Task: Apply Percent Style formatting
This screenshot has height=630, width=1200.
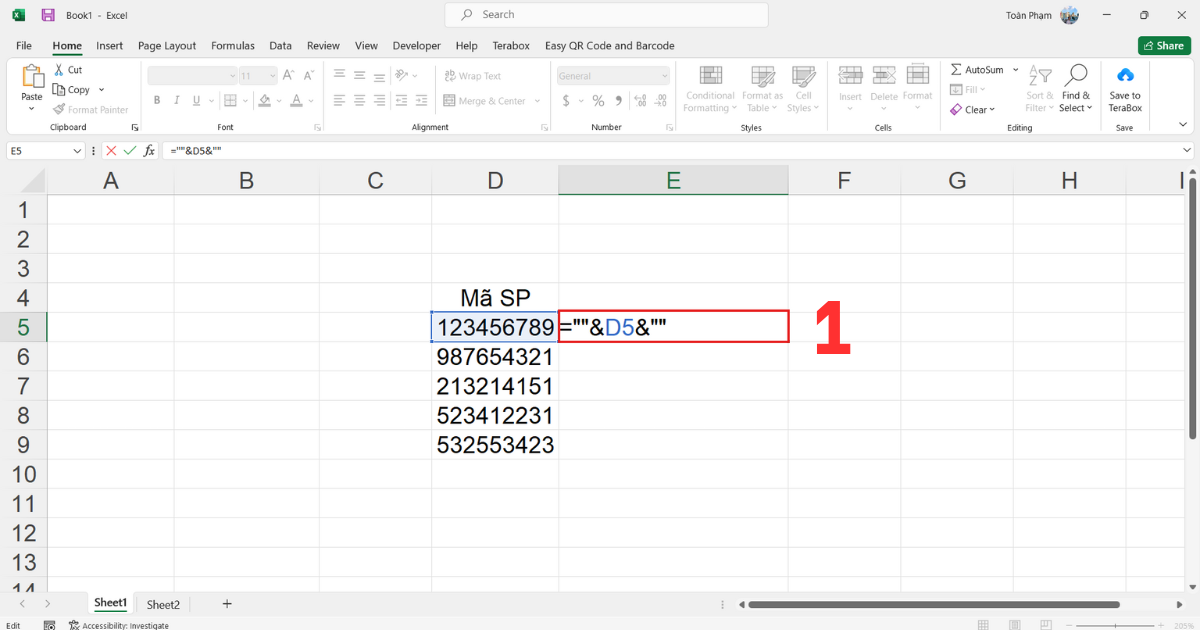Action: pyautogui.click(x=597, y=100)
